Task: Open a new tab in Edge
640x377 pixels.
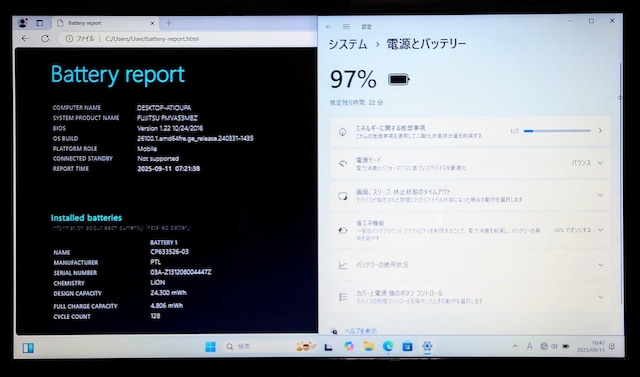Action: (169, 23)
